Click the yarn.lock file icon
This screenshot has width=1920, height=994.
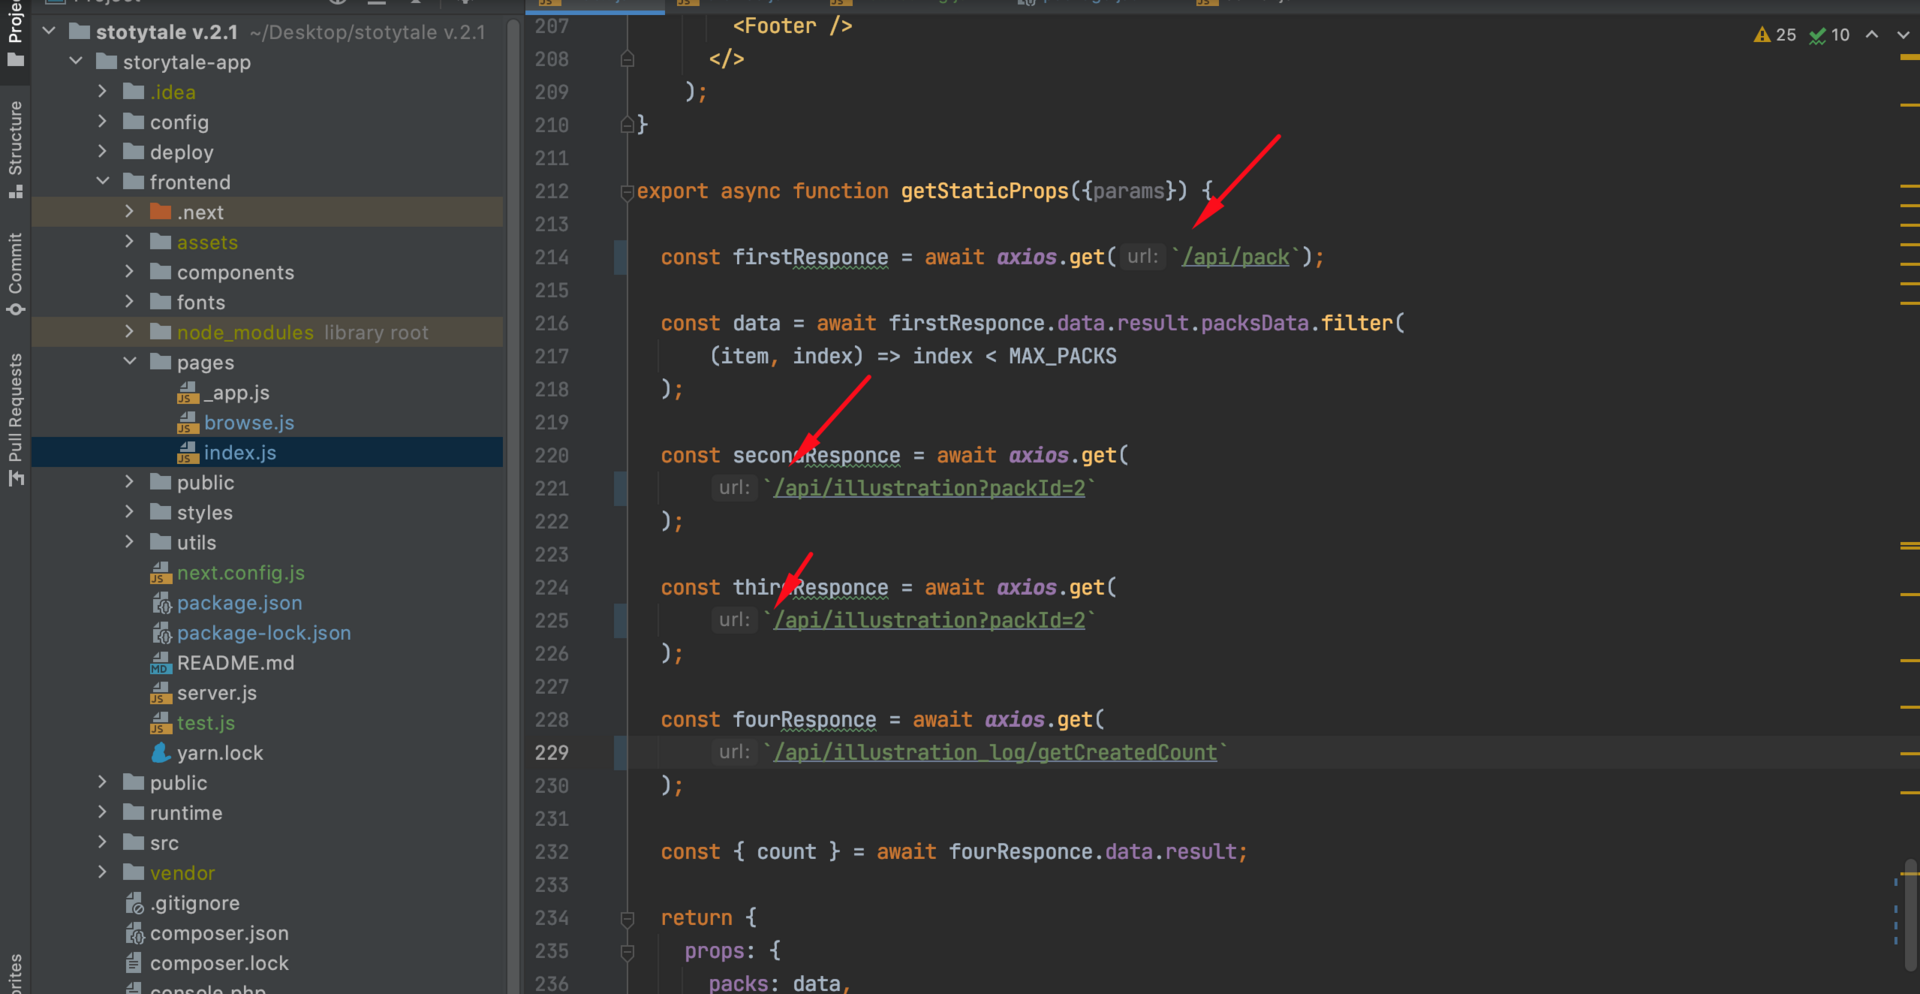click(x=160, y=752)
